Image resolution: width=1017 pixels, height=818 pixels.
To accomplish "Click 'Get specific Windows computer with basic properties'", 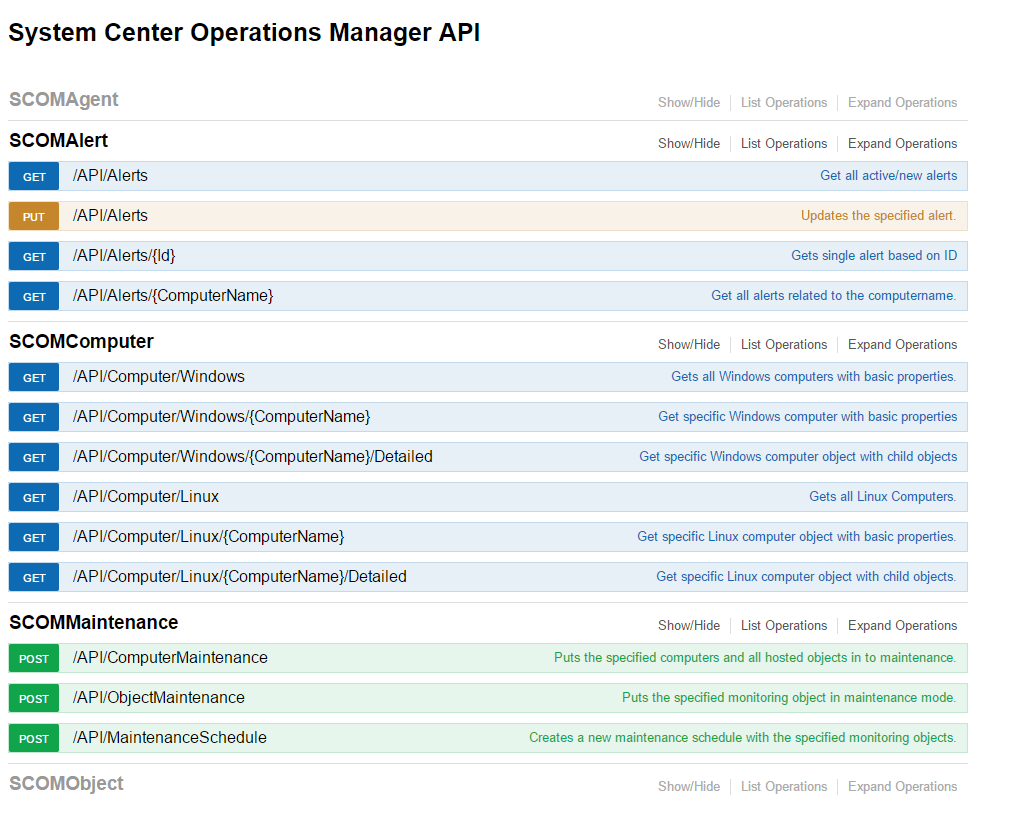I will click(808, 416).
